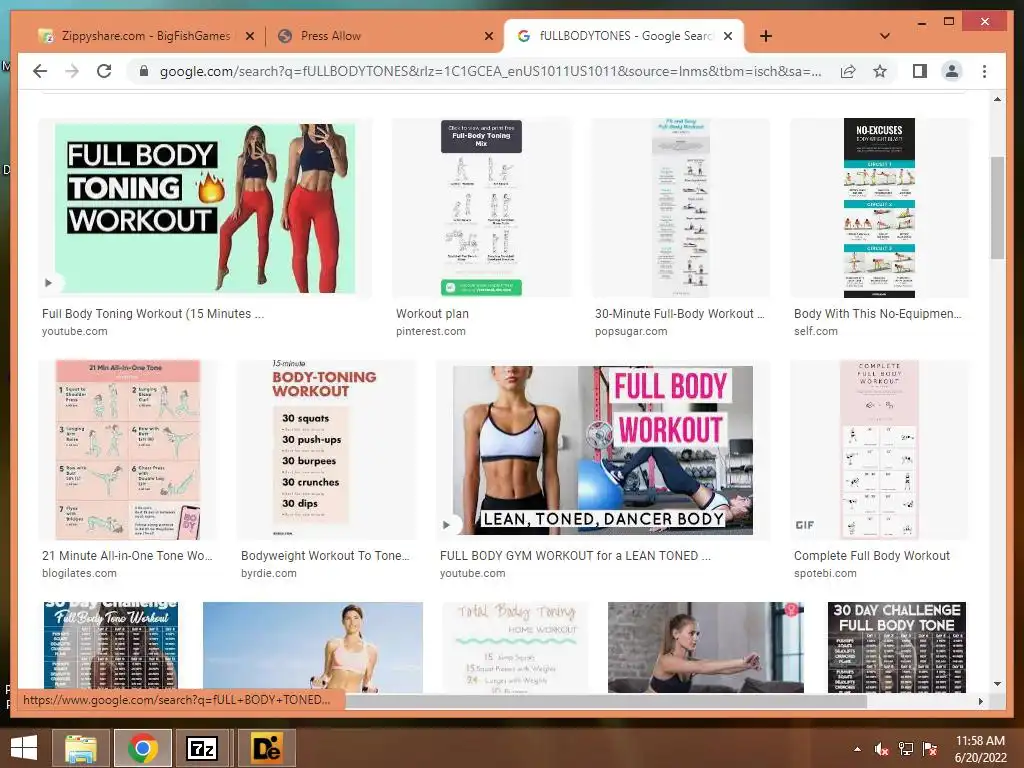Viewport: 1024px width, 768px height.
Task: Open the No-Excuses self.com workout image
Action: (x=879, y=208)
